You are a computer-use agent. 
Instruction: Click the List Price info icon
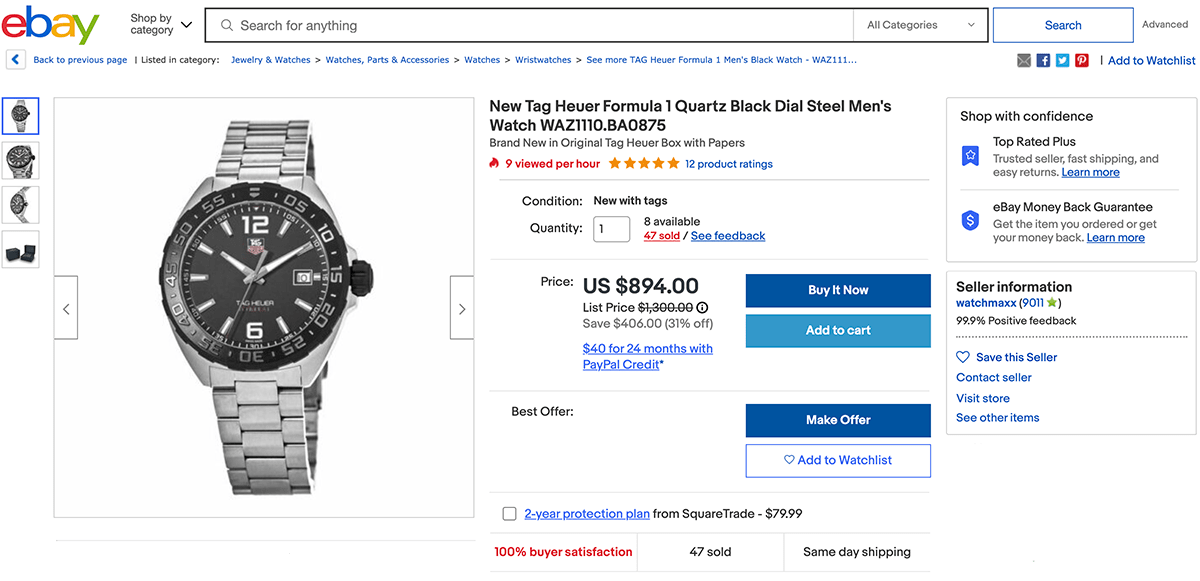(x=702, y=308)
